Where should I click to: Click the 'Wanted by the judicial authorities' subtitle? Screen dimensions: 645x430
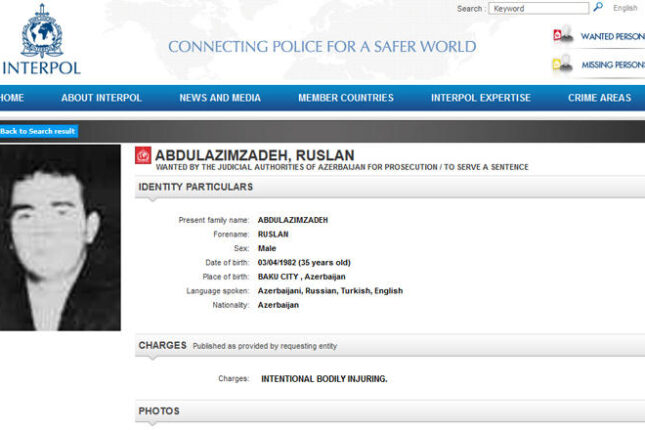click(x=342, y=167)
